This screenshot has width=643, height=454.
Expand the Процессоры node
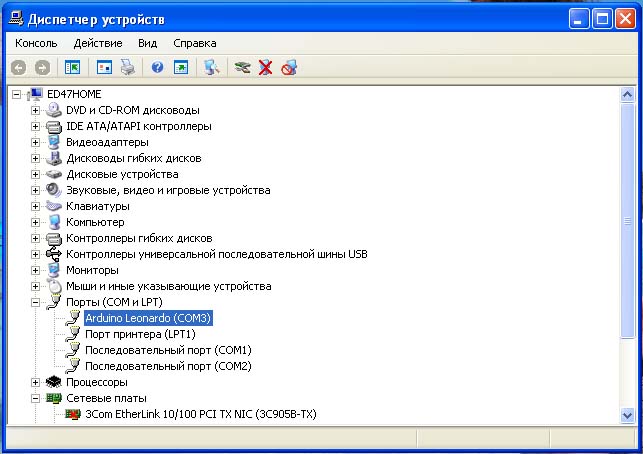[36, 382]
